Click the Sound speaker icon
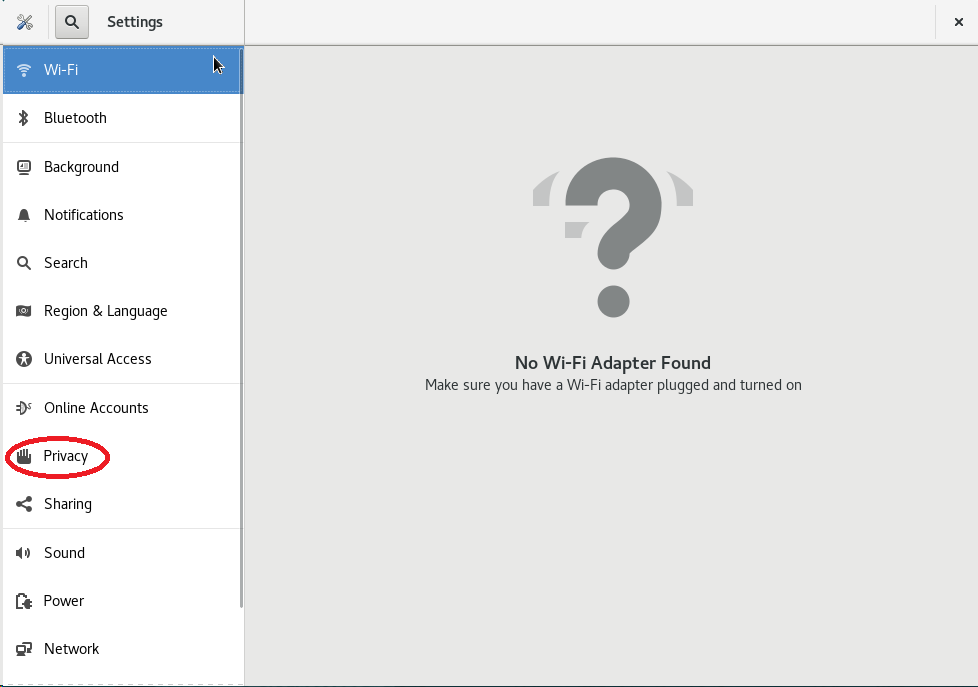This screenshot has width=978, height=687. [24, 553]
